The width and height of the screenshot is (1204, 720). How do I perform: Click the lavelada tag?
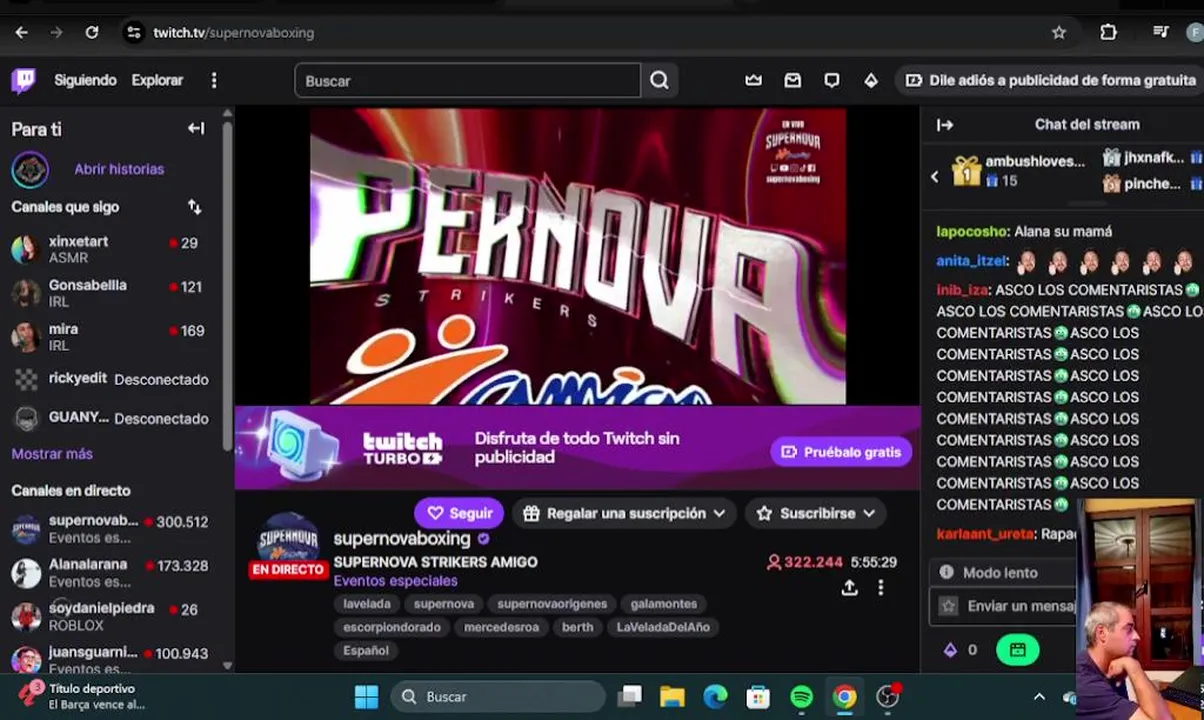point(367,604)
